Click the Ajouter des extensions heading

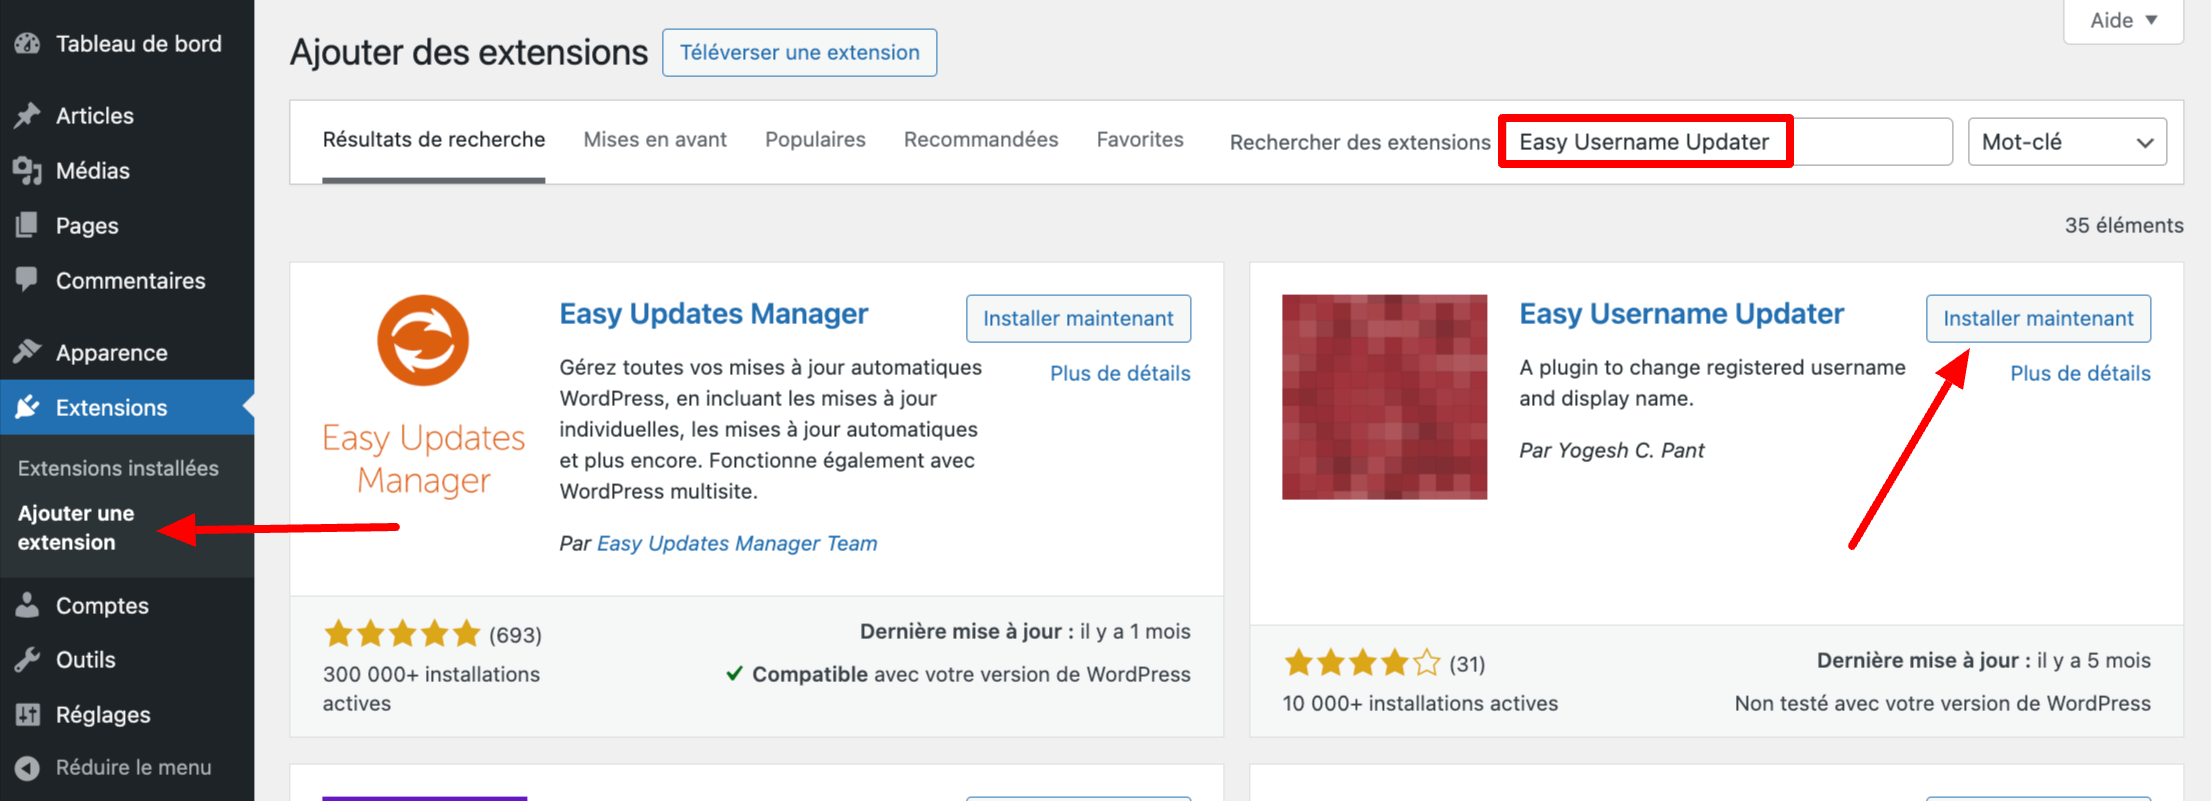(469, 52)
